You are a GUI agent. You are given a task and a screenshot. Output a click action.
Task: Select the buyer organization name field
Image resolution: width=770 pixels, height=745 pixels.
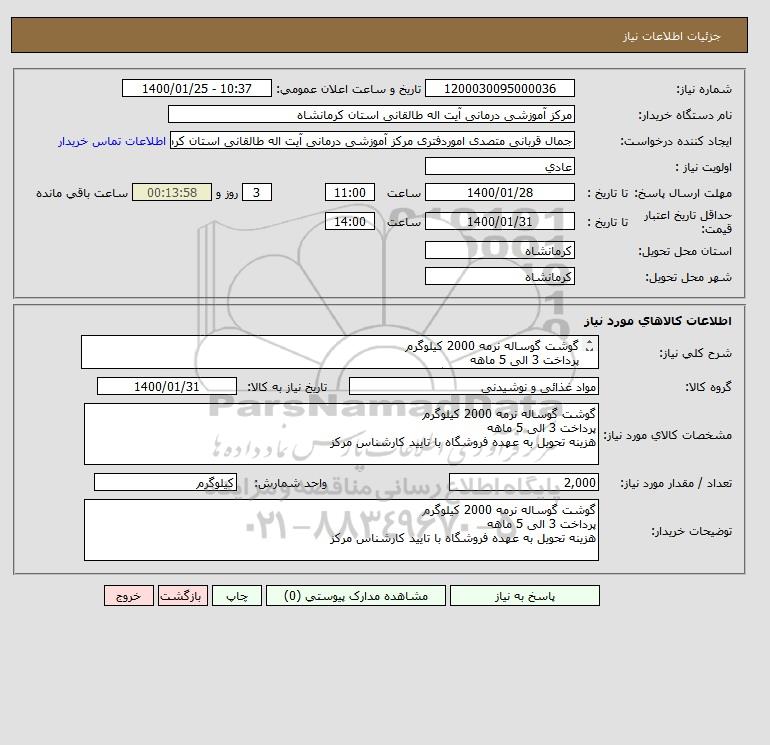[371, 114]
